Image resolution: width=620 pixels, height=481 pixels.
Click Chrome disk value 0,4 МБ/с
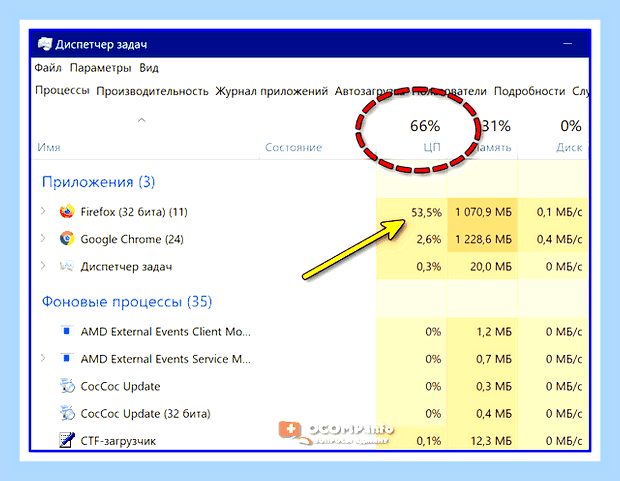pyautogui.click(x=560, y=239)
